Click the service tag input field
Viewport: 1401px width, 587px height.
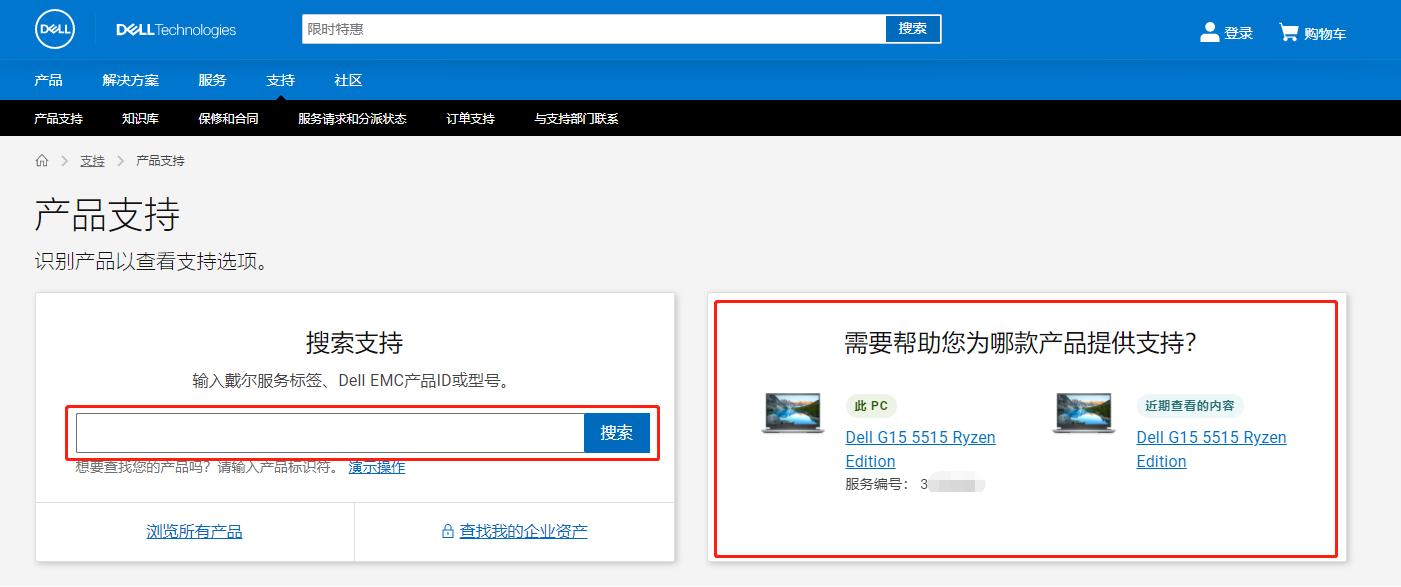[x=328, y=432]
